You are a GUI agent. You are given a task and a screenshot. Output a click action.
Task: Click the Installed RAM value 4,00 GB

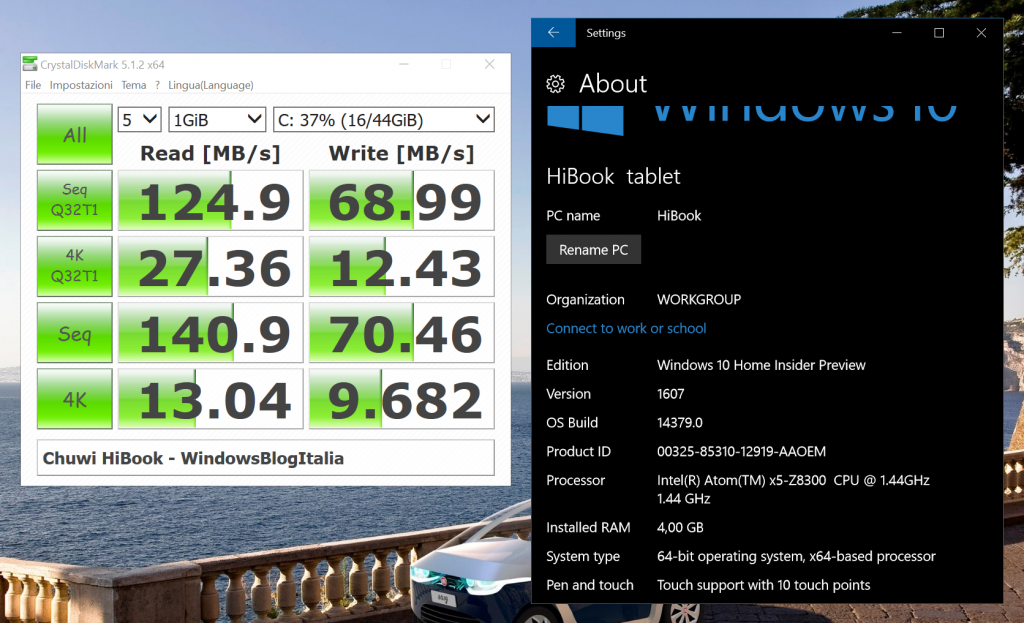[680, 527]
